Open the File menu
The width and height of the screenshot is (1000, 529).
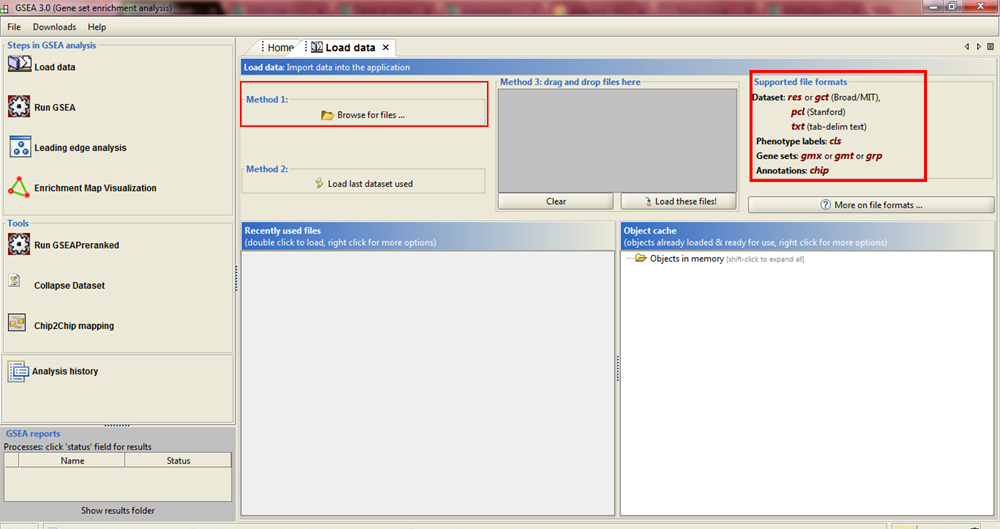[14, 27]
